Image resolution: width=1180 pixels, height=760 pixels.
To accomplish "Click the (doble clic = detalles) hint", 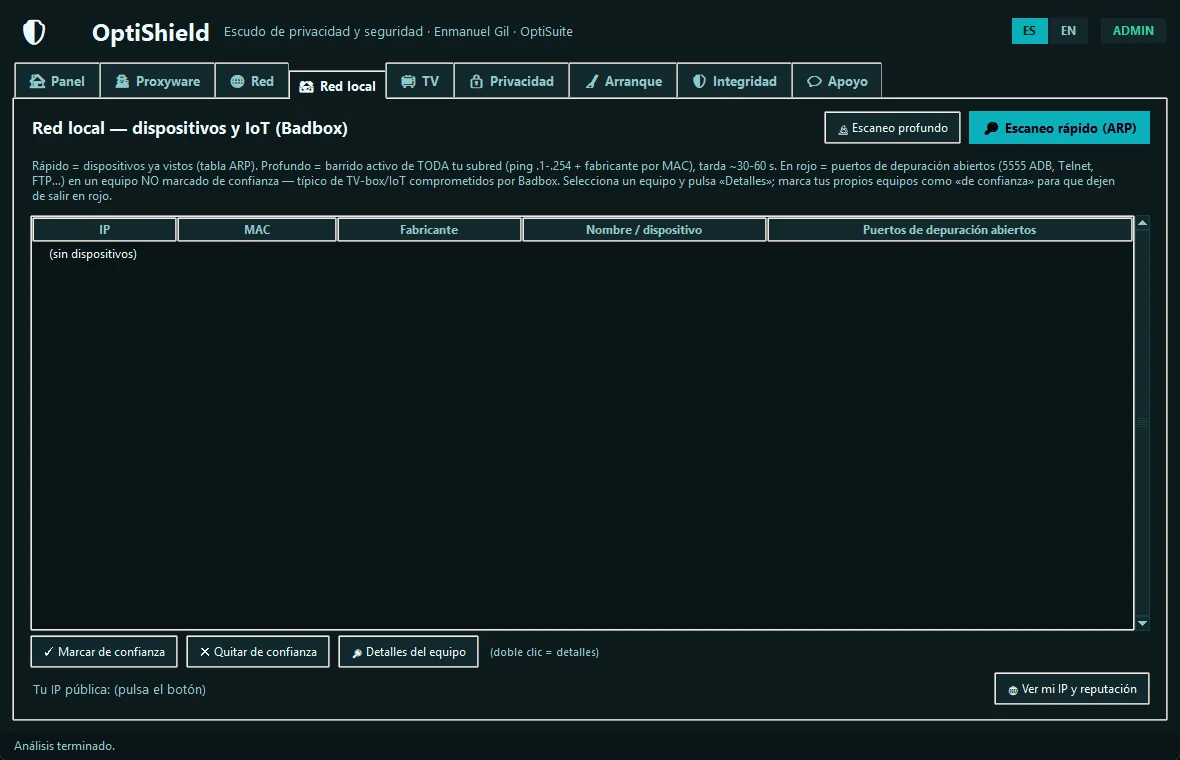I will pyautogui.click(x=544, y=652).
